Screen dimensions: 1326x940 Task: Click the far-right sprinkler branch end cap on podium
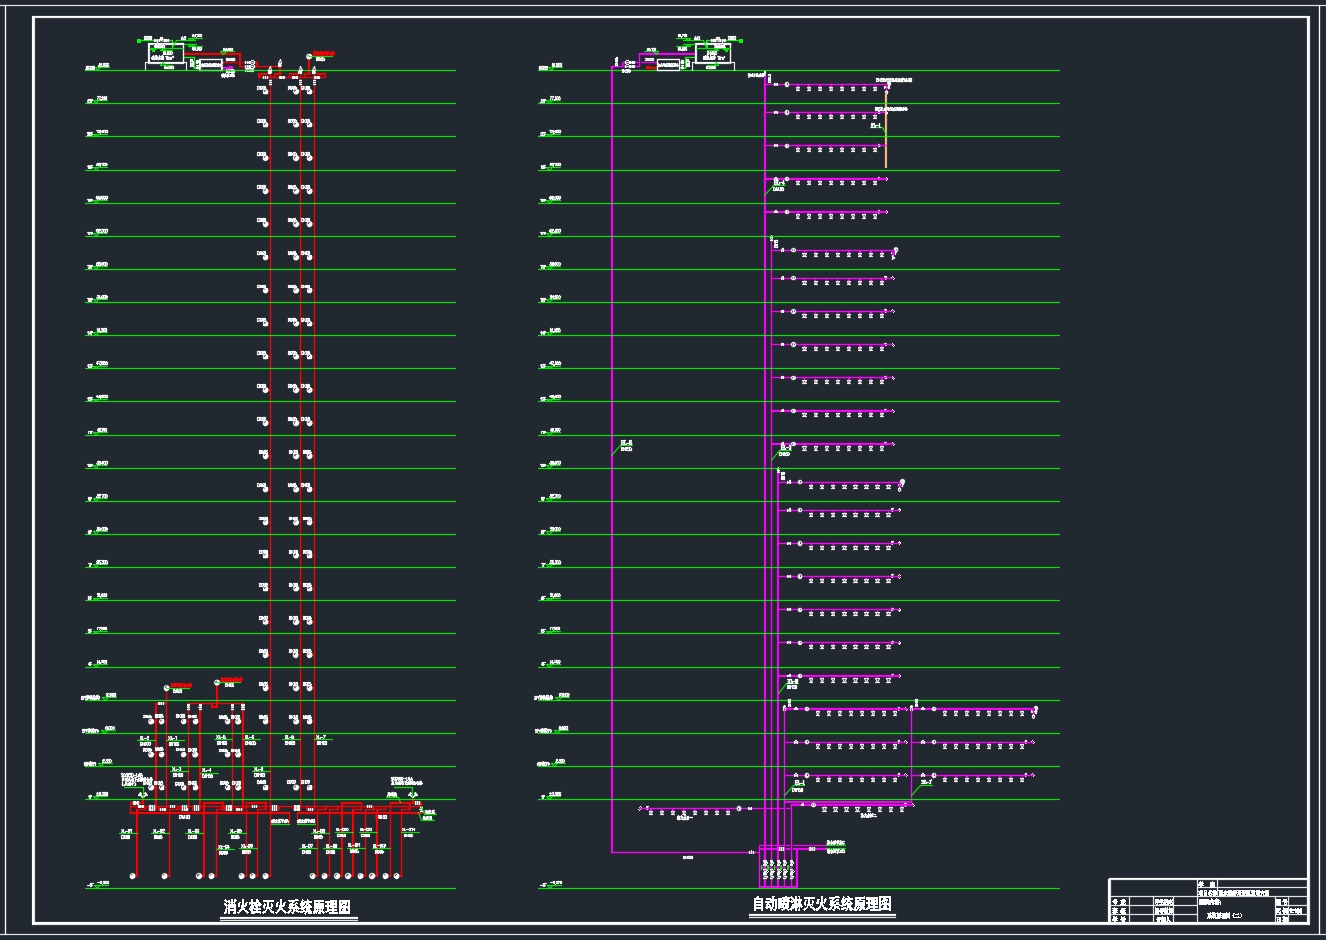coord(1036,709)
